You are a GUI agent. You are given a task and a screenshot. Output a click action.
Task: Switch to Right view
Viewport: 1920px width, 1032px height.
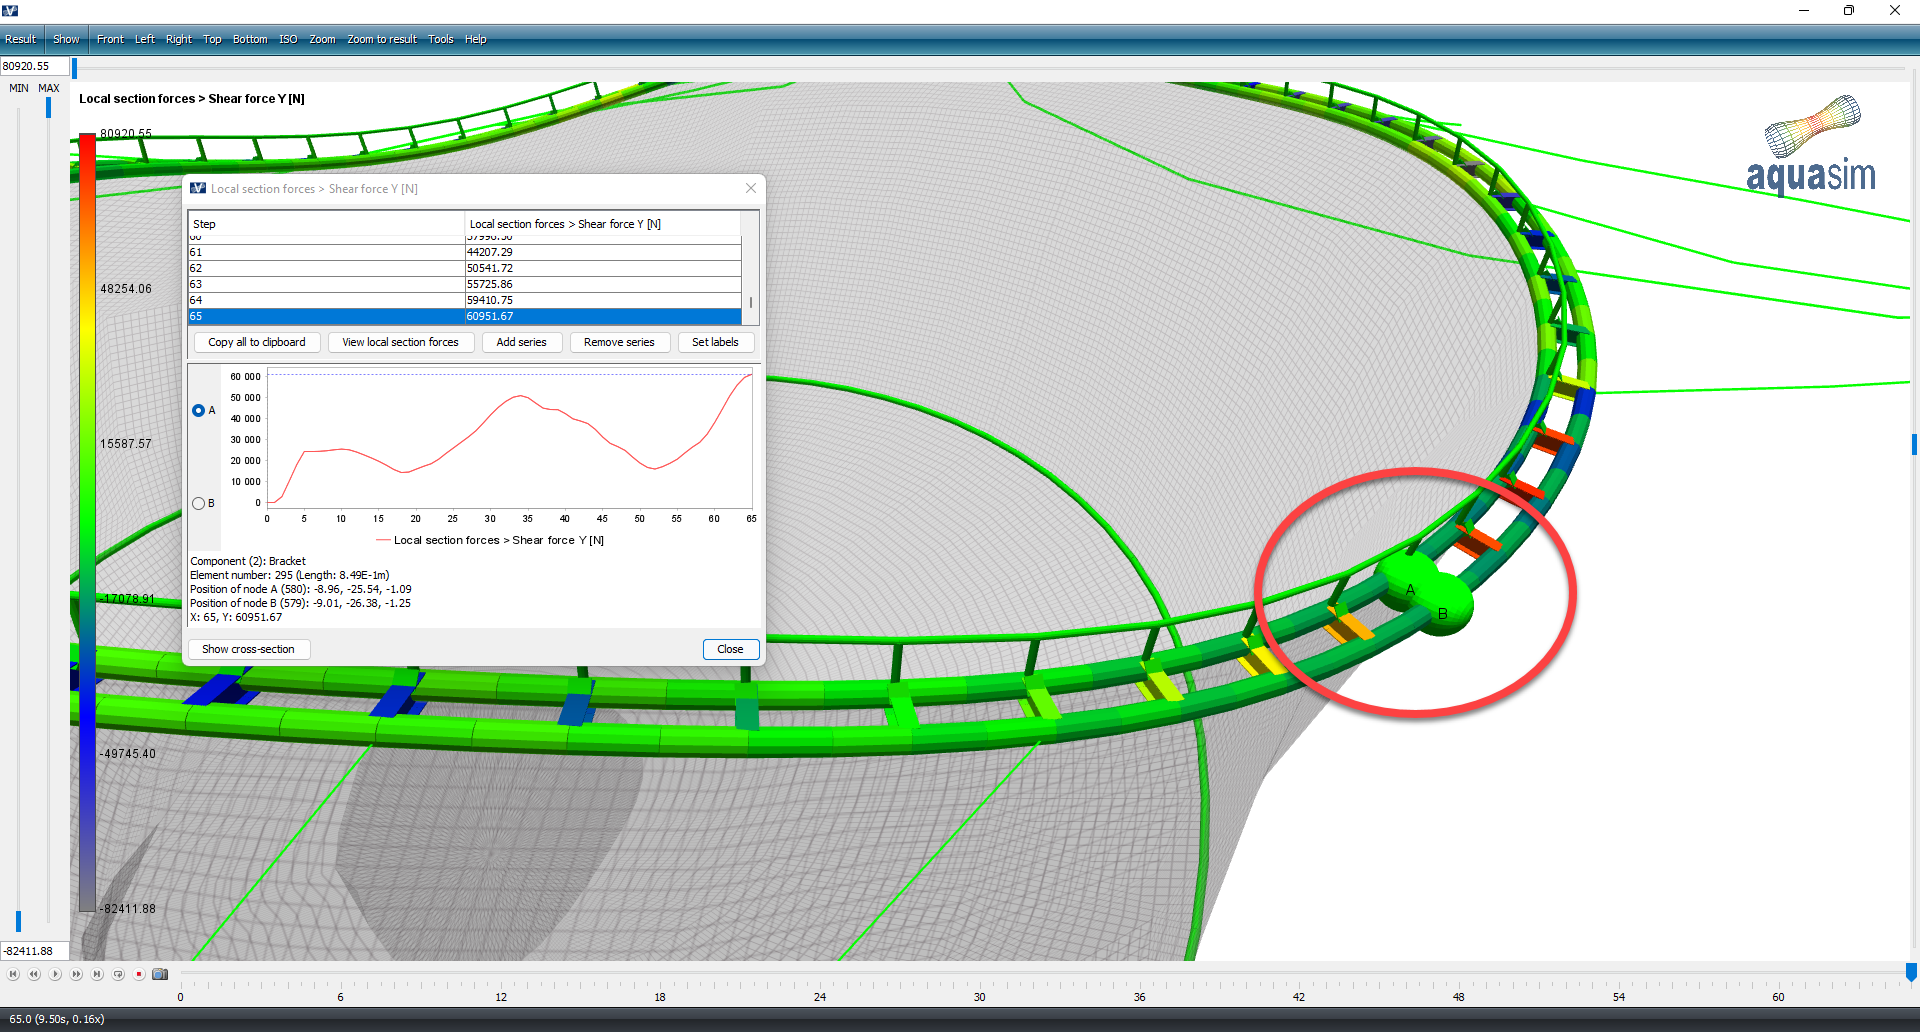pos(179,39)
